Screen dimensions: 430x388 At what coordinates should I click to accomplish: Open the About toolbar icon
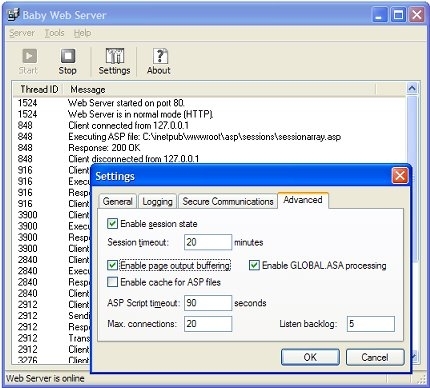[x=159, y=62]
